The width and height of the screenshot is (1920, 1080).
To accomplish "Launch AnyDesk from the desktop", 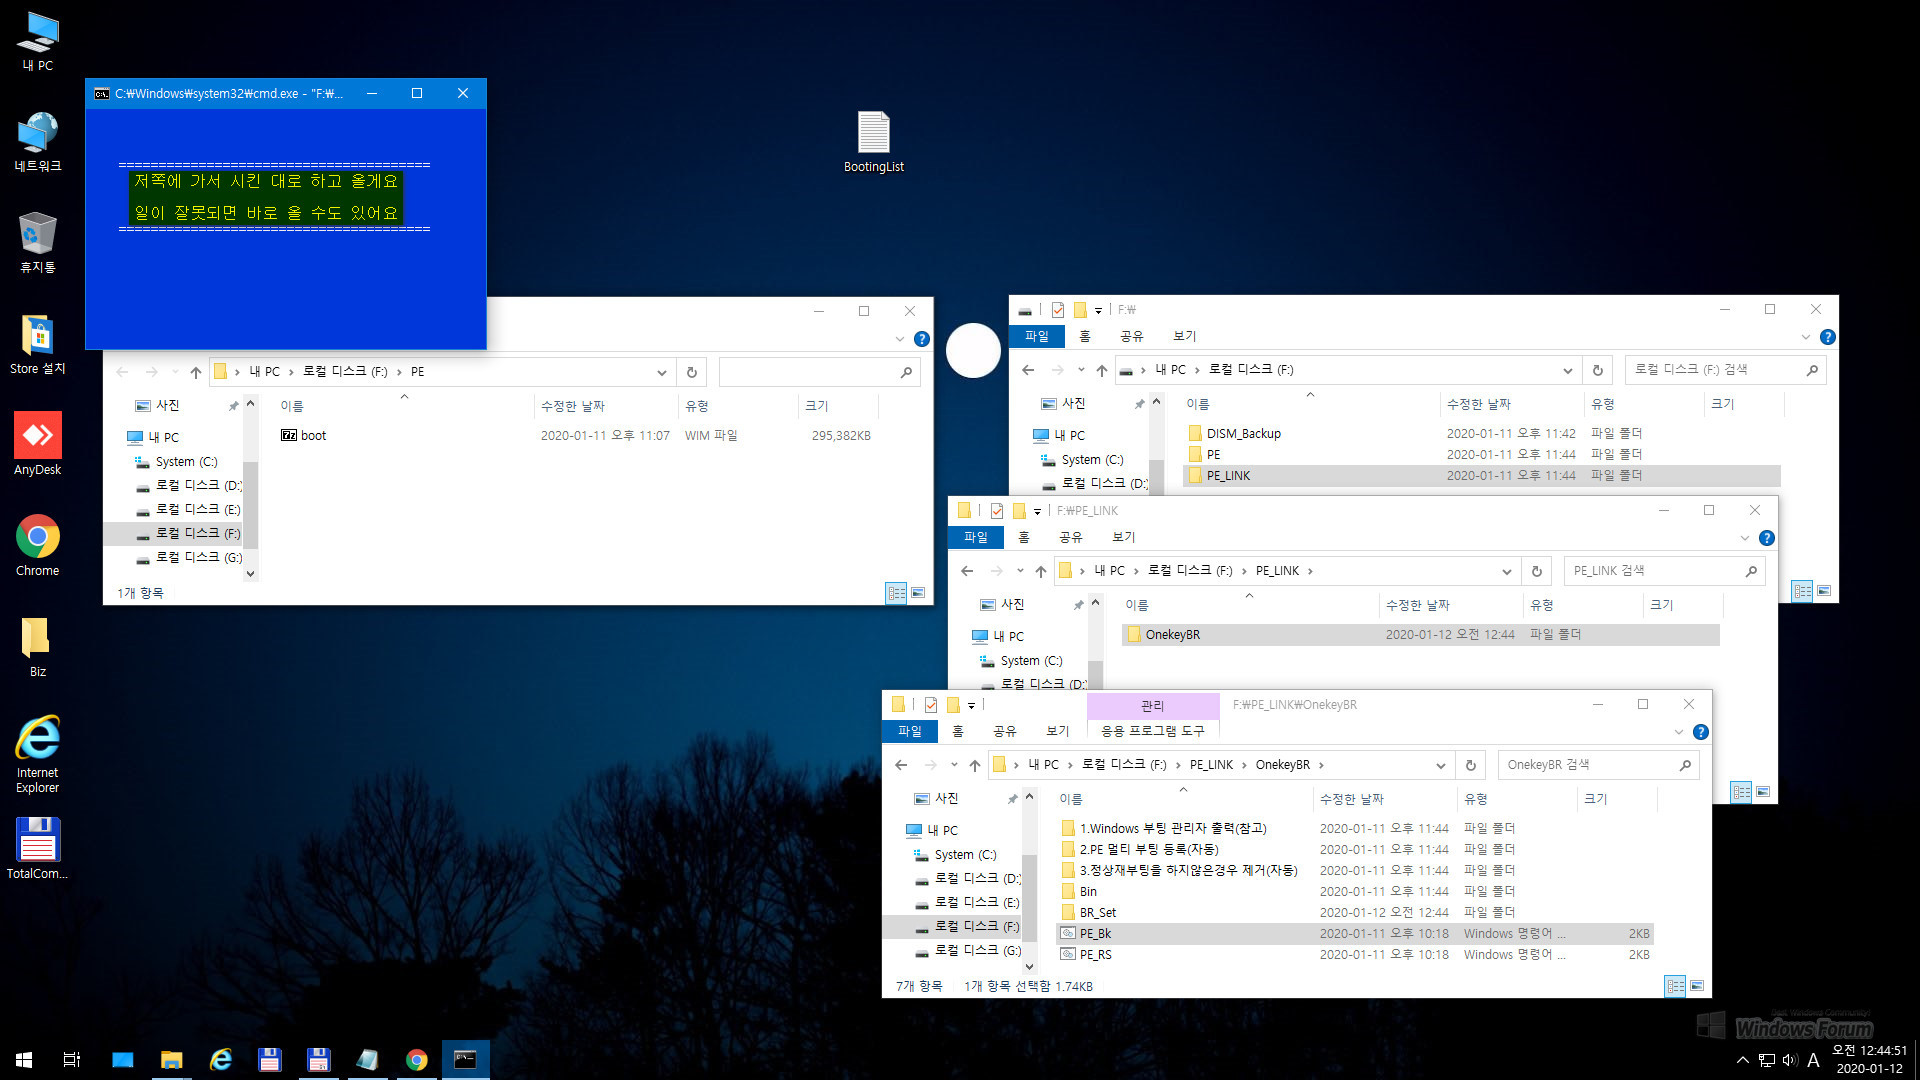I will [38, 446].
